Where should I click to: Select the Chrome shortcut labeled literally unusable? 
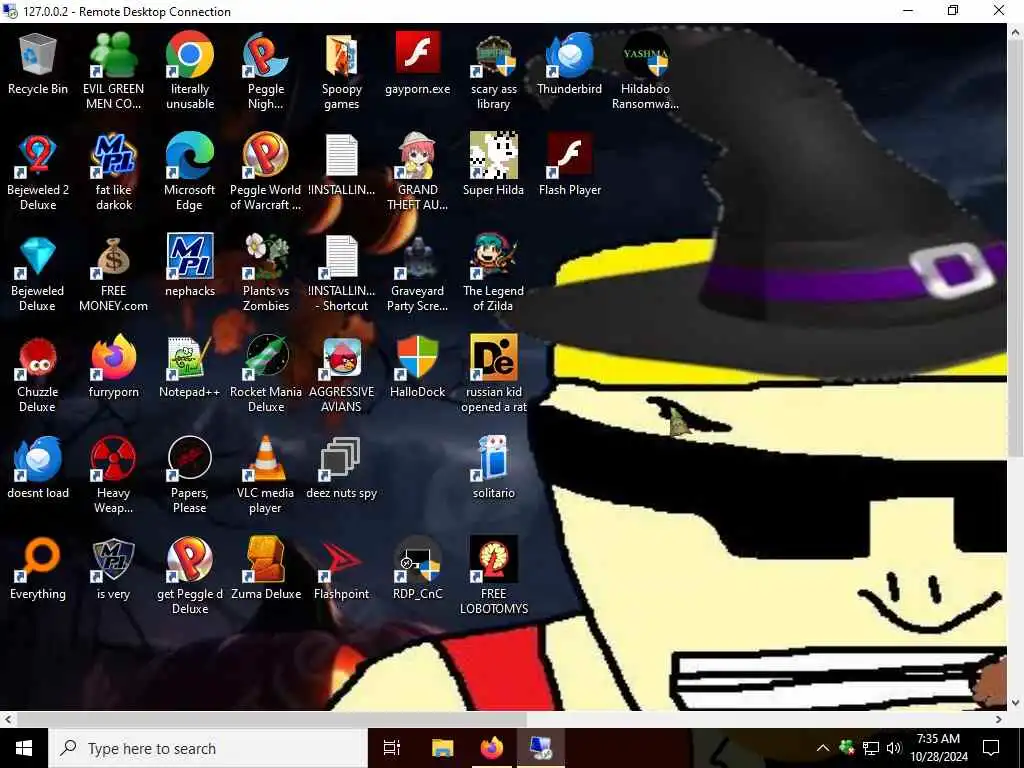189,71
